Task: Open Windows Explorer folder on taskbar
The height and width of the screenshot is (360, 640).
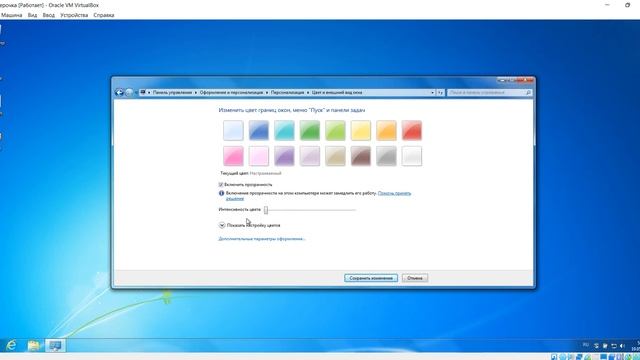Action: tap(33, 345)
